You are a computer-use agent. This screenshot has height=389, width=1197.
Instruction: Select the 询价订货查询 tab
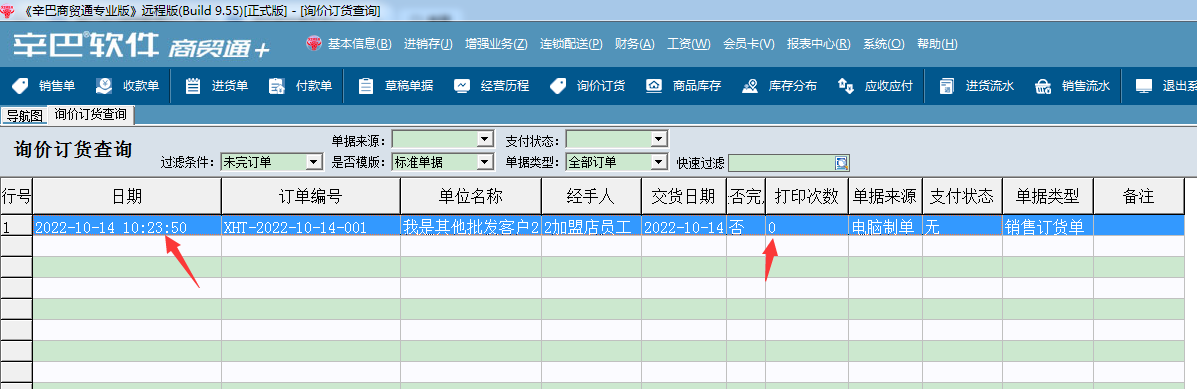[91, 115]
